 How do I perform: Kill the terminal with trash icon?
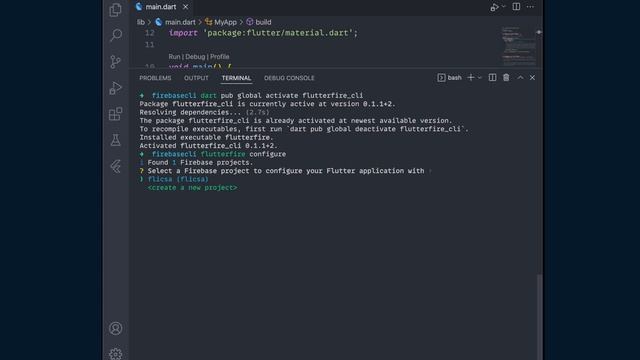point(506,78)
